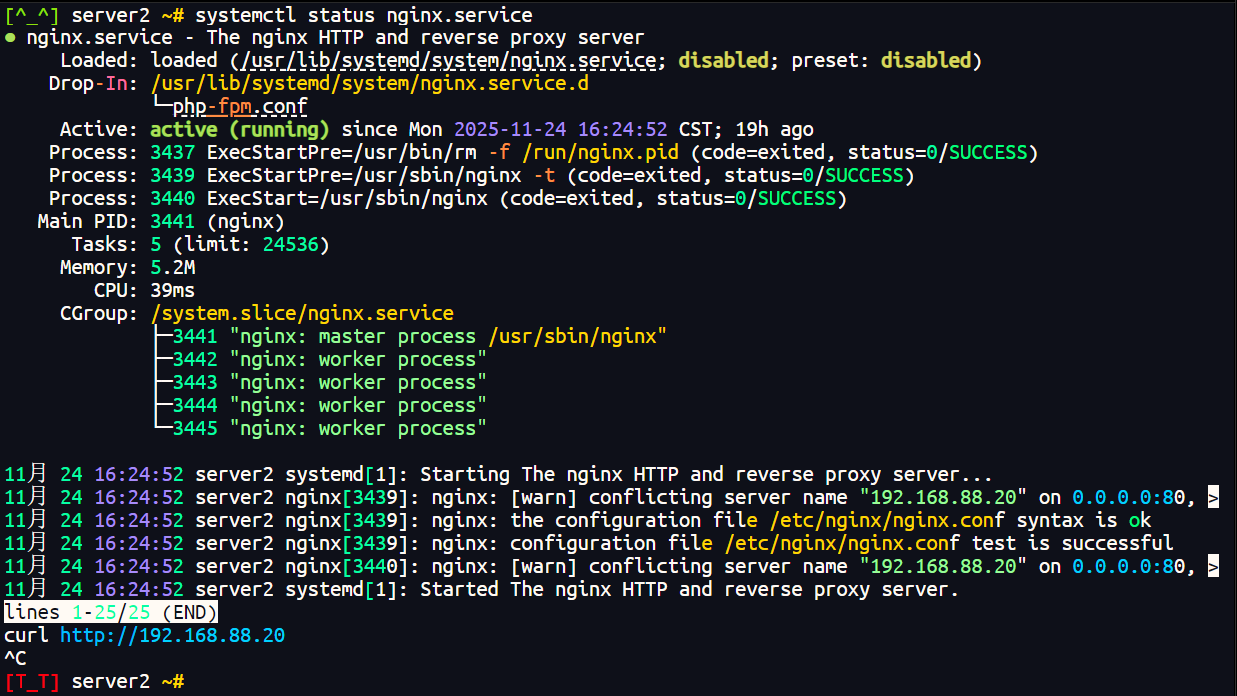This screenshot has width=1237, height=696.
Task: Click process ID 3437 in the Process list
Action: click(x=172, y=153)
